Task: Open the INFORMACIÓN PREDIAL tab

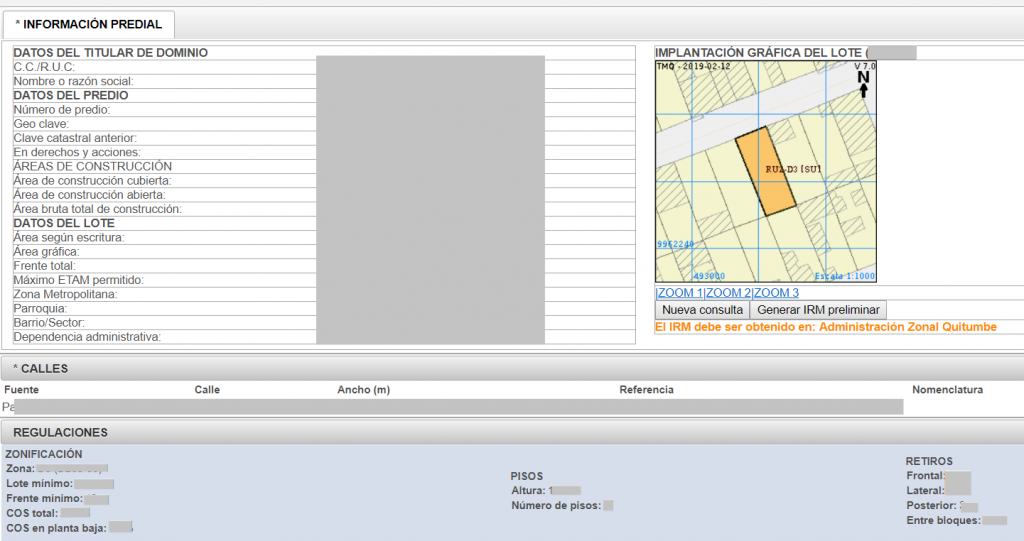Action: 88,24
